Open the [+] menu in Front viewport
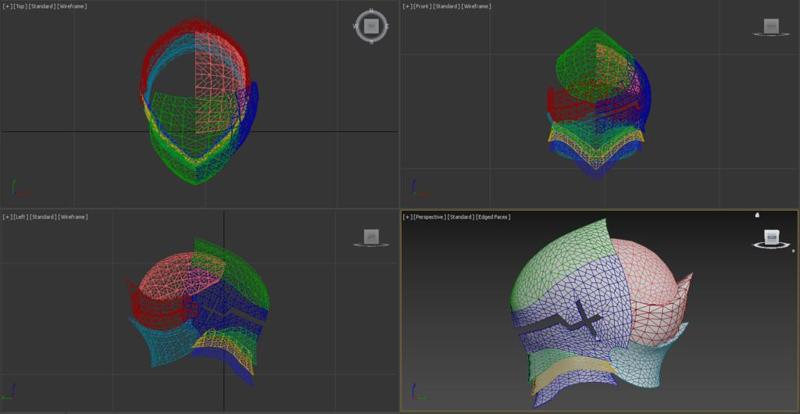Screen dimensions: 800x414 pyautogui.click(x=407, y=6)
